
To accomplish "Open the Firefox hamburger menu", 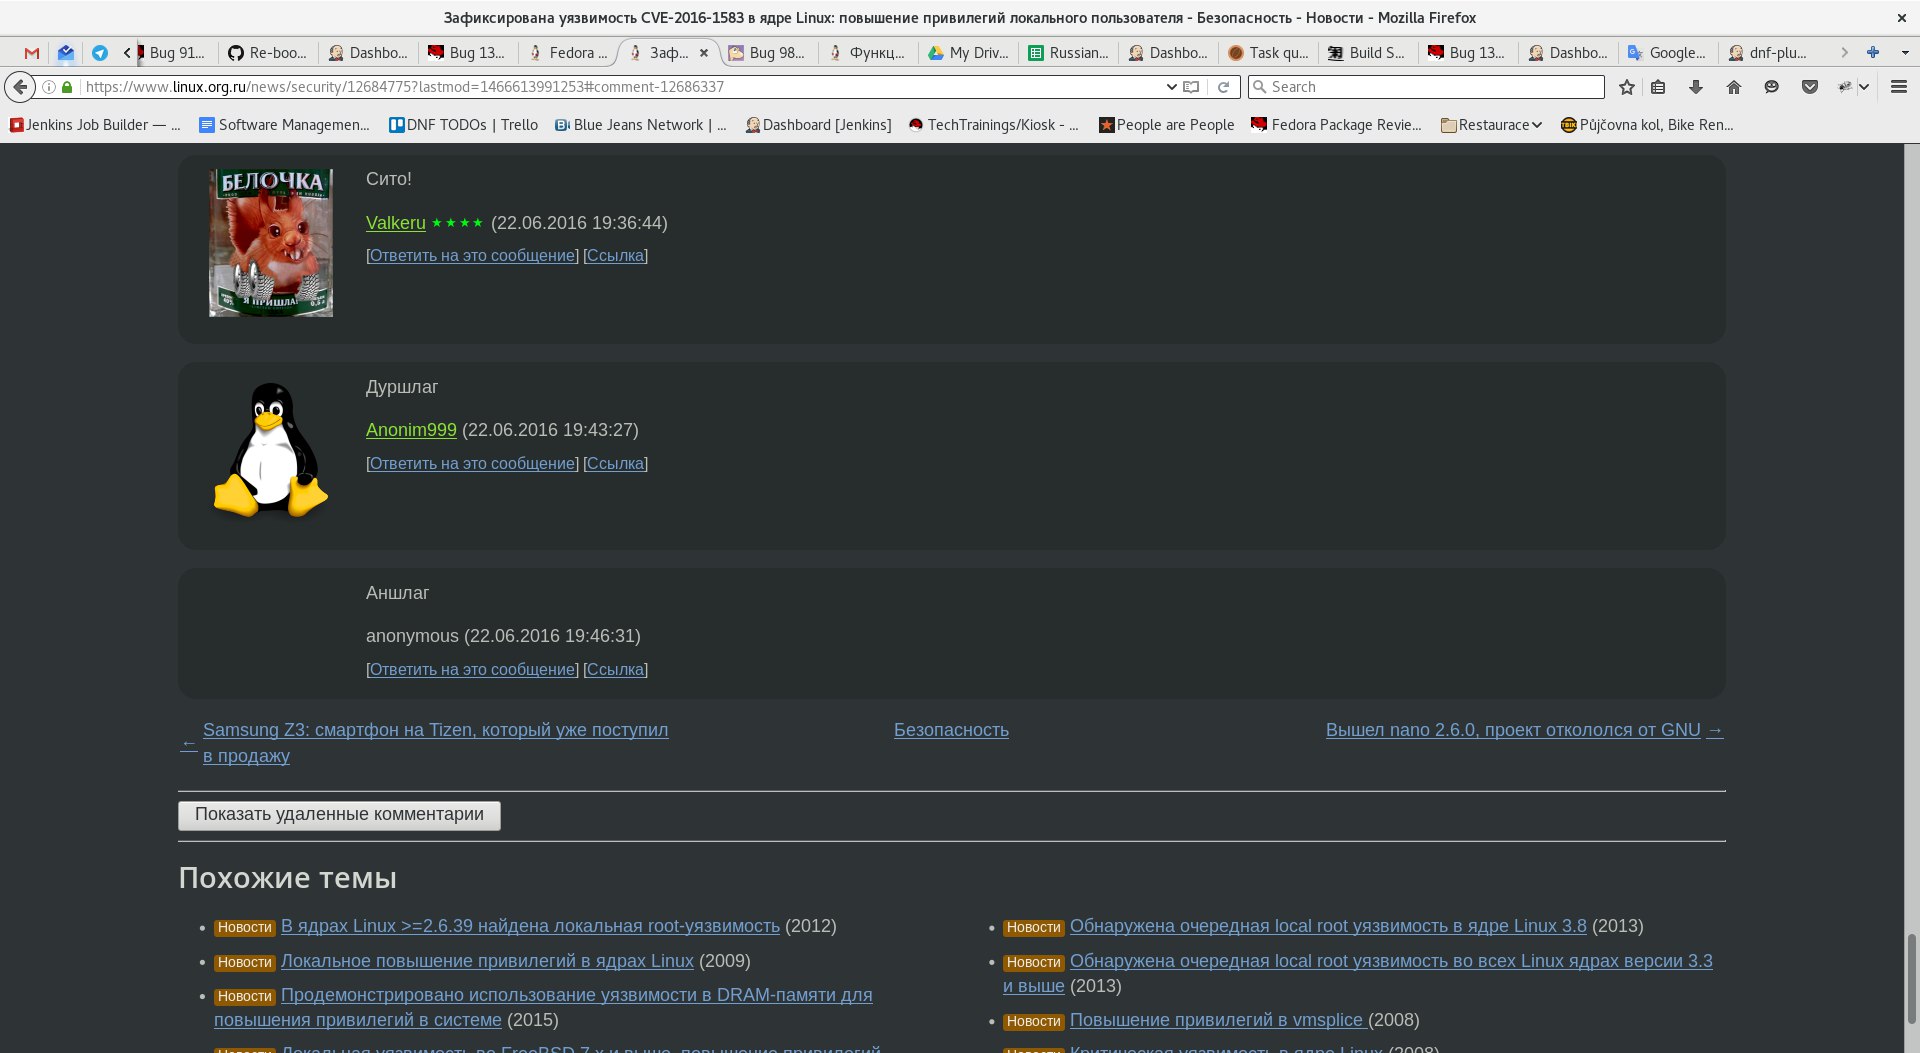I will tap(1899, 87).
